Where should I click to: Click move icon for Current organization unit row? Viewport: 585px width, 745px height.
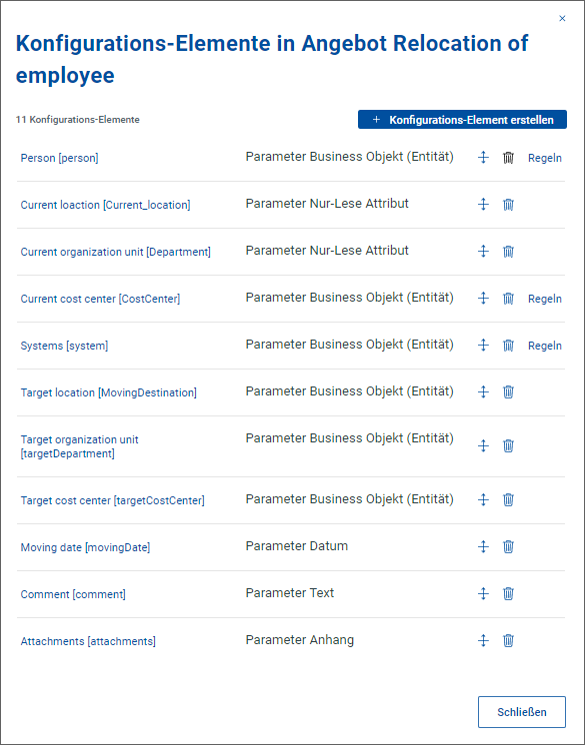click(483, 251)
